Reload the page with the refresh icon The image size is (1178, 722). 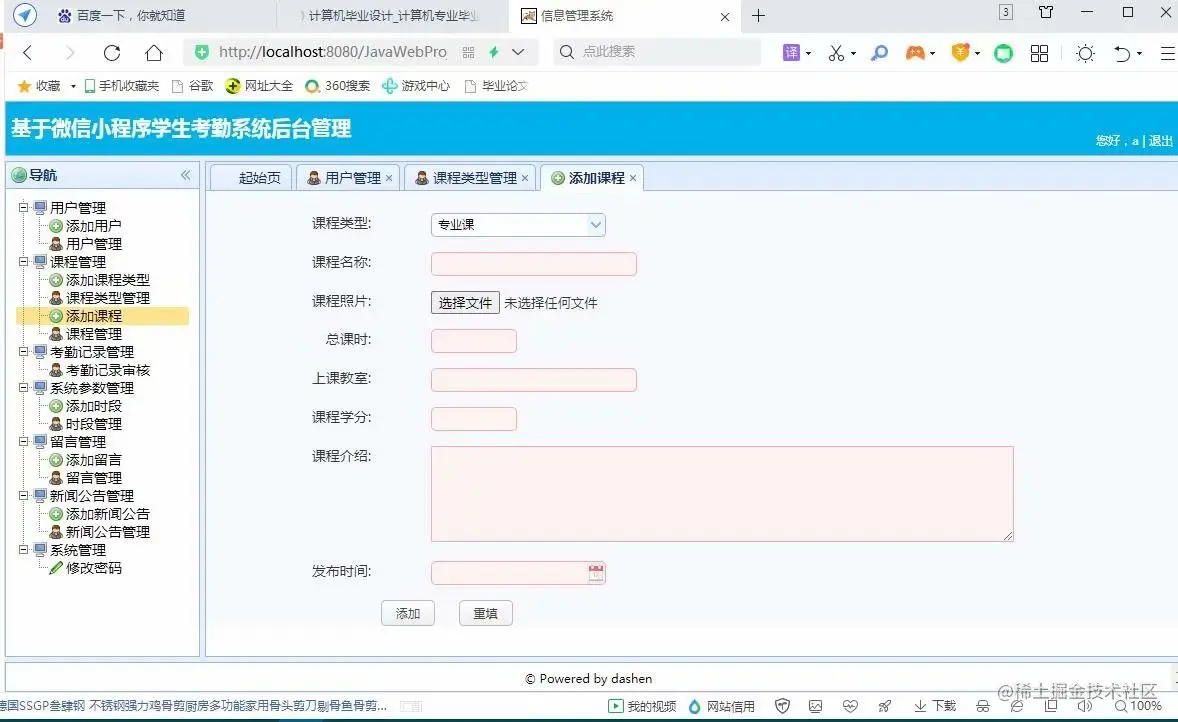112,53
